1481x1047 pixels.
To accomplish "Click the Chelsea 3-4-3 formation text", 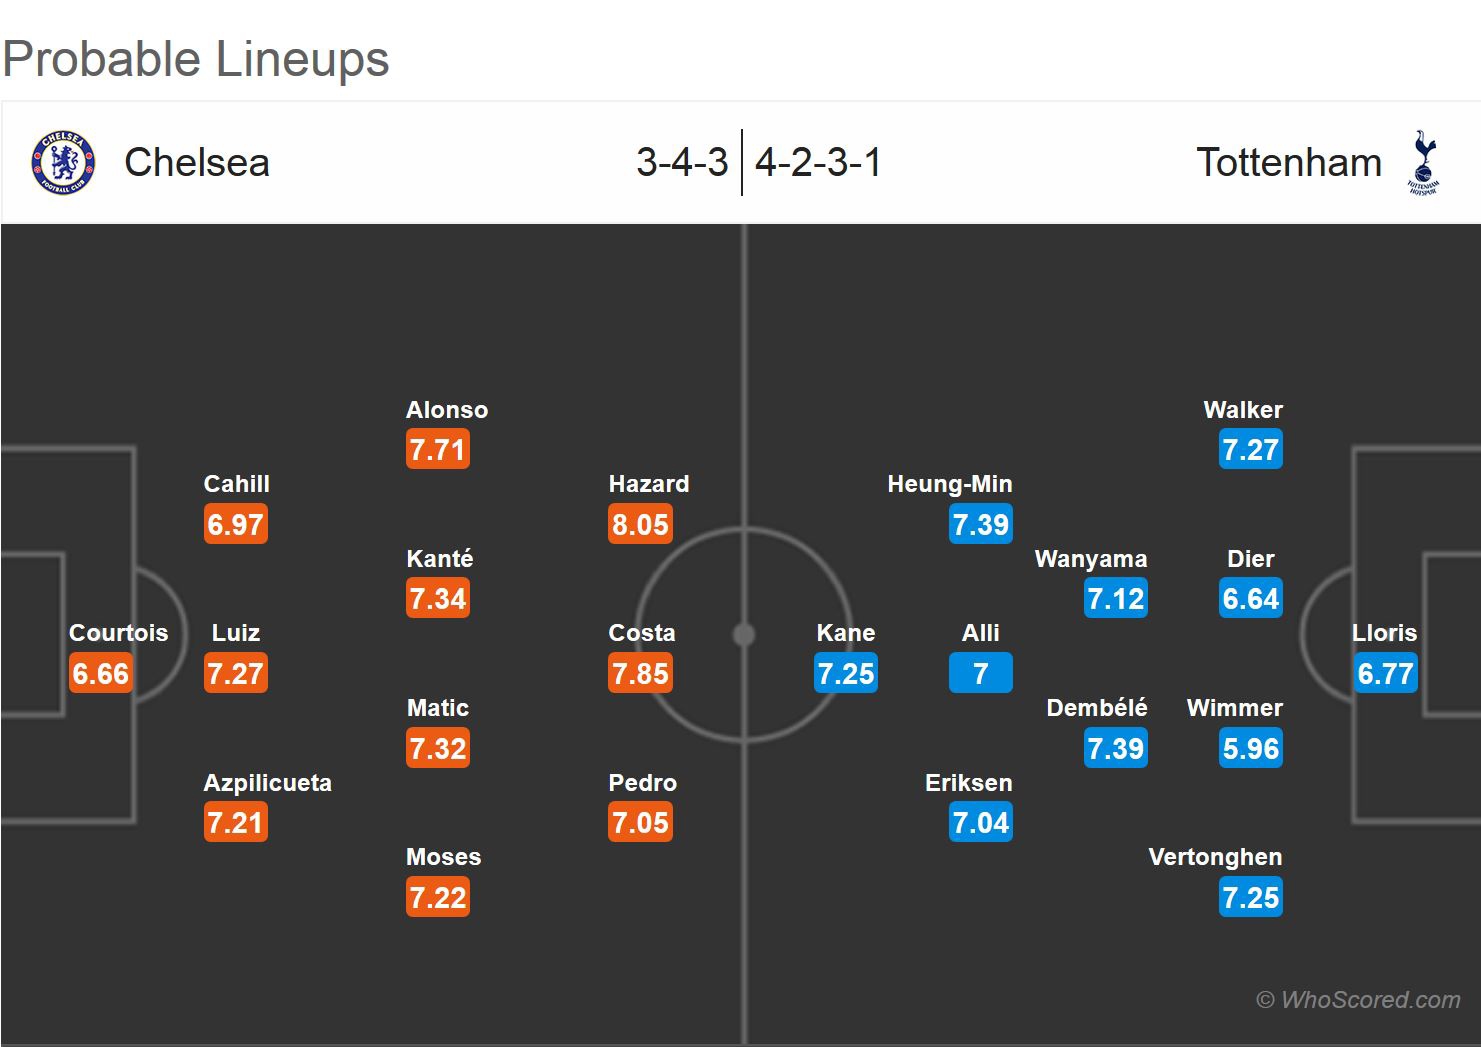I will [x=682, y=162].
